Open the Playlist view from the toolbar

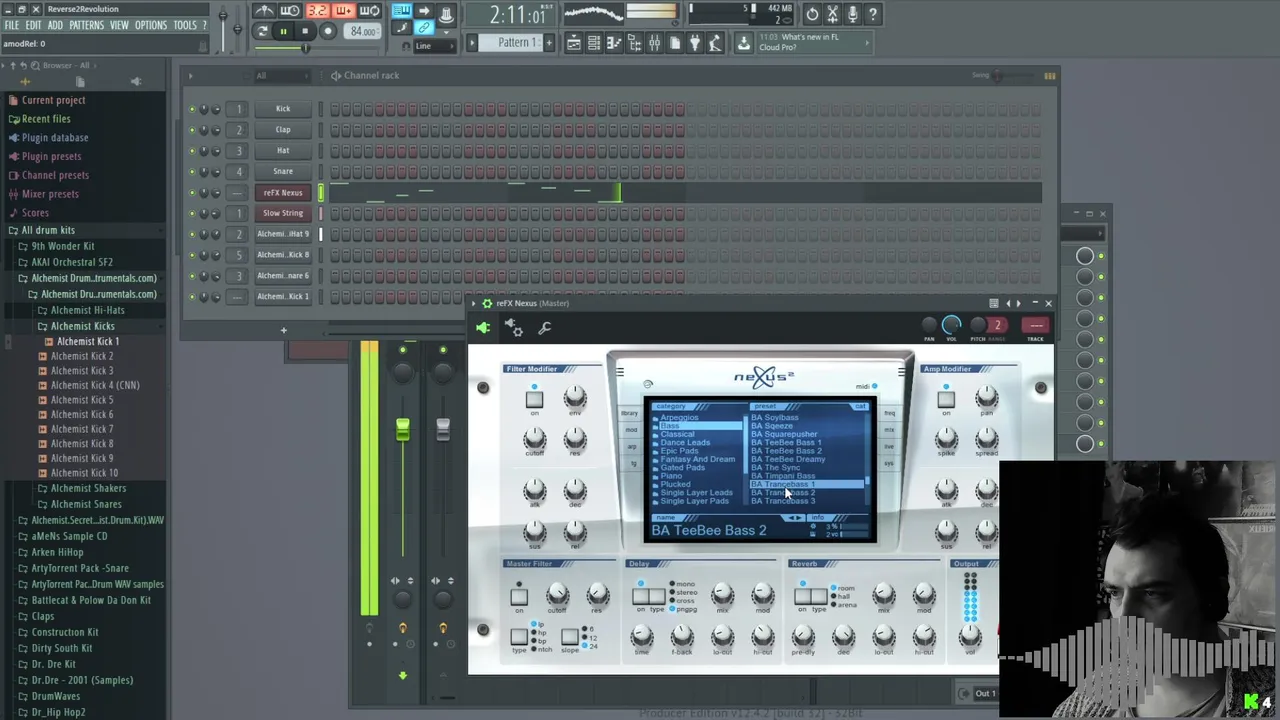(x=574, y=43)
